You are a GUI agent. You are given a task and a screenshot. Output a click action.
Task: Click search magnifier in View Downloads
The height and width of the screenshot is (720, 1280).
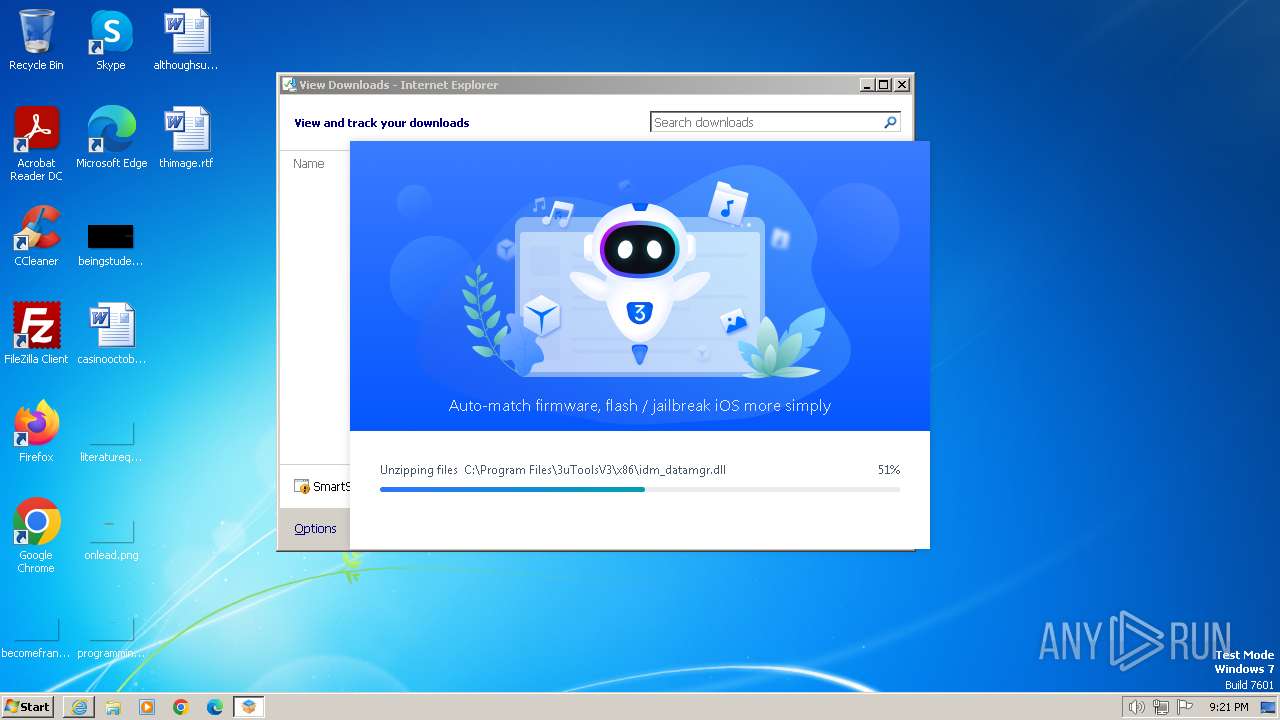(890, 122)
